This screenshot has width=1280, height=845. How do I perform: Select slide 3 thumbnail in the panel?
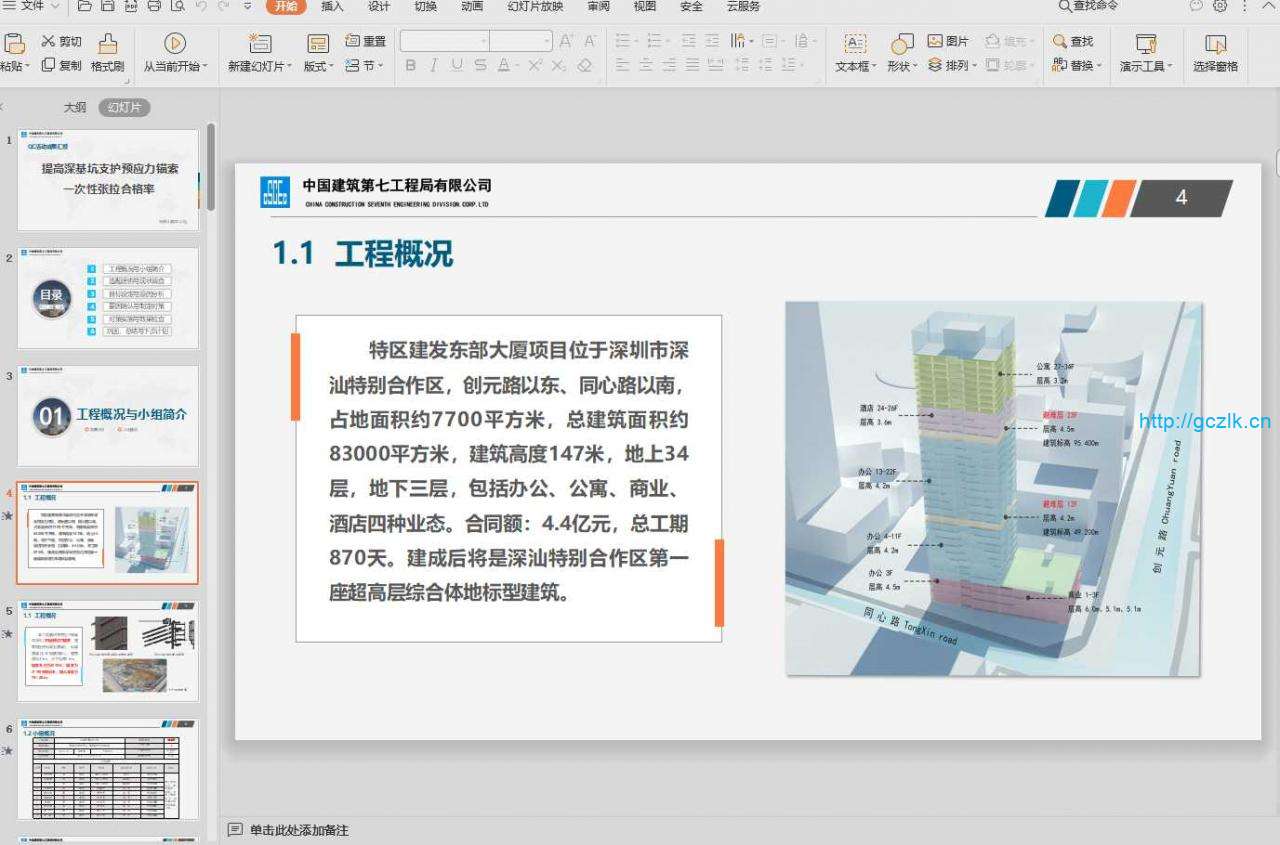coord(108,415)
